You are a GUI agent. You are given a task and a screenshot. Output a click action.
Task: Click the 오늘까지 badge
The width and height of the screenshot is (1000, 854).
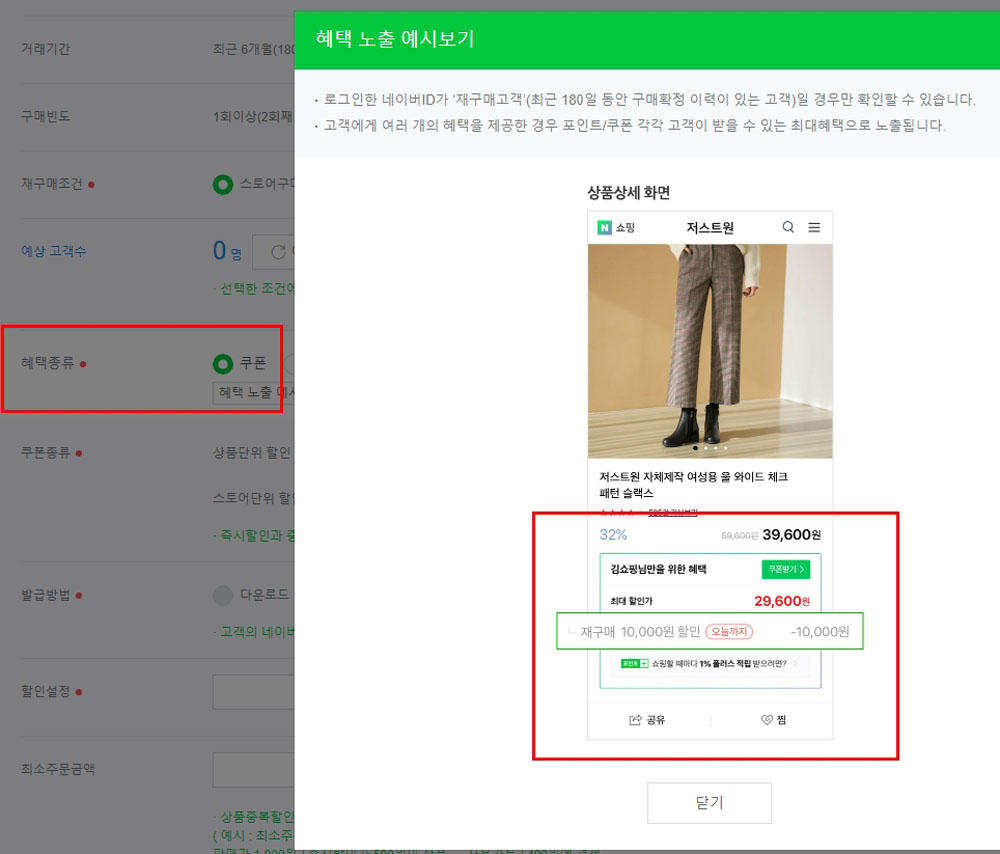coord(729,631)
